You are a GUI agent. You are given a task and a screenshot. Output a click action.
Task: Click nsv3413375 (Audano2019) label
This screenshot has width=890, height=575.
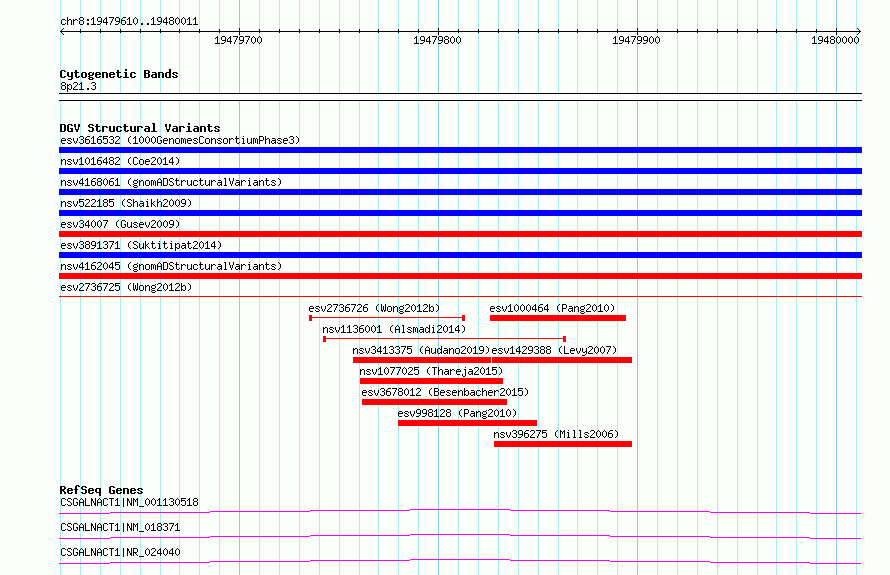click(x=421, y=350)
